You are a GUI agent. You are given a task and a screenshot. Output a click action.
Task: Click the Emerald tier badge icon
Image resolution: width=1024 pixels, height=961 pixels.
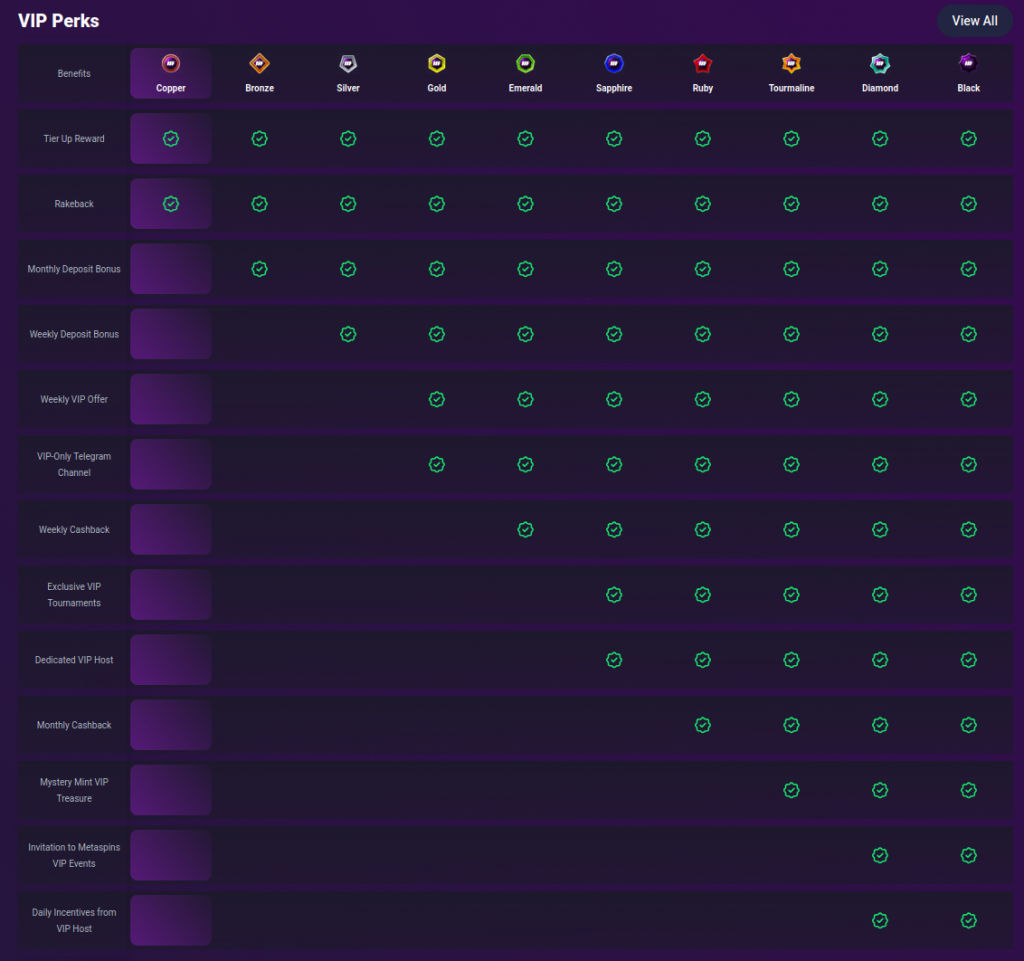pos(525,64)
